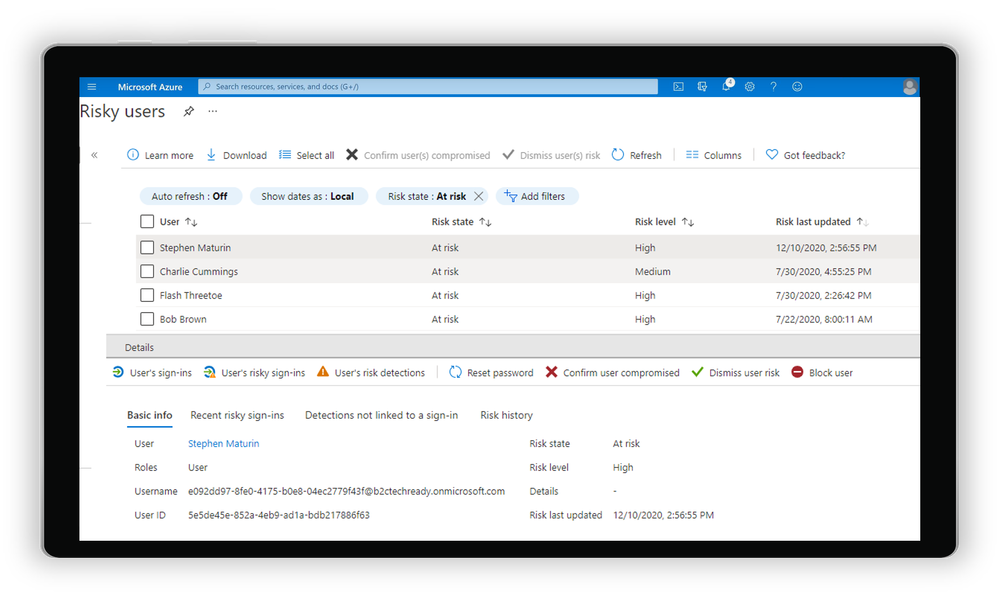Open portal settings gear
This screenshot has width=998, height=593.
(750, 87)
